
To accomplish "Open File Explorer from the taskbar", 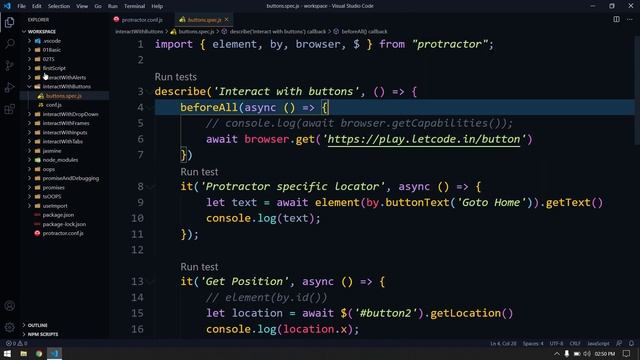I will pos(24,353).
